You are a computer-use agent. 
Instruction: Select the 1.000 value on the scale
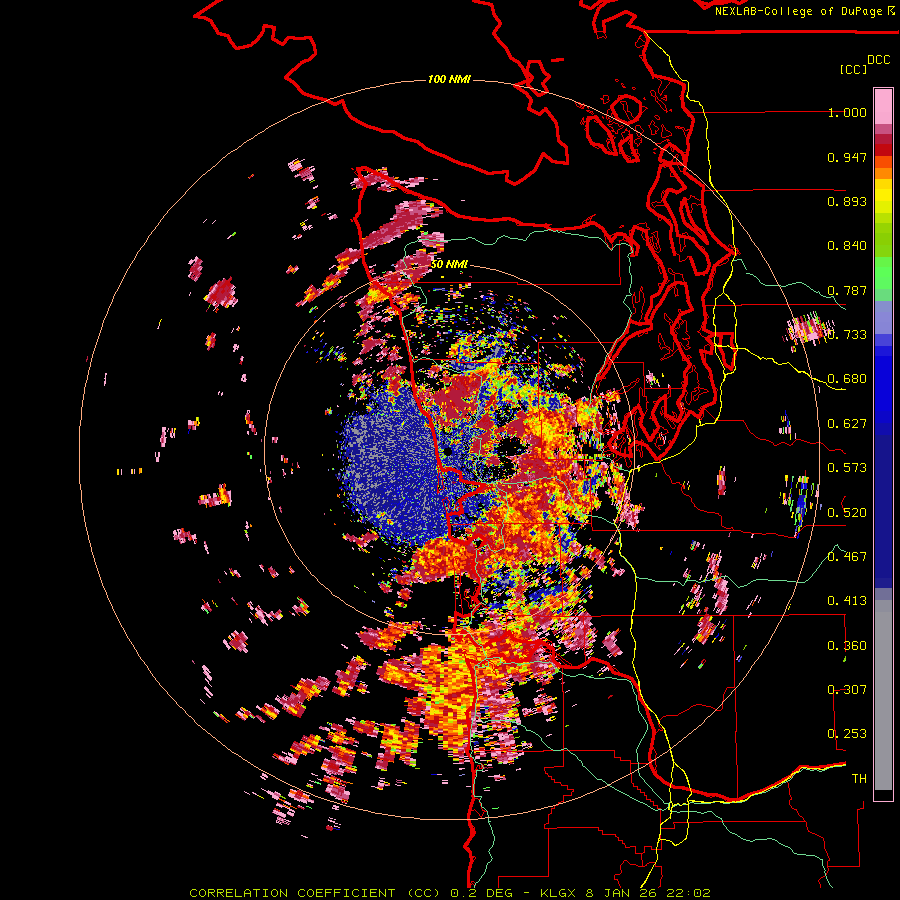(847, 112)
